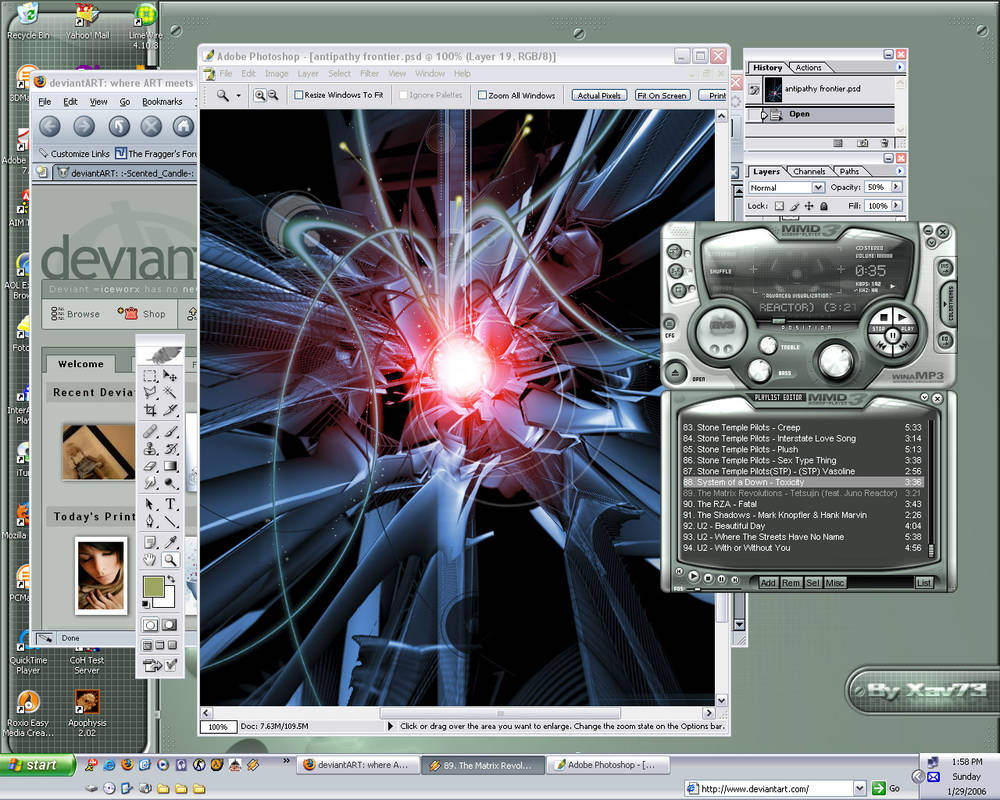Switch to Standard edit mode
Image resolution: width=1000 pixels, height=800 pixels.
[x=151, y=625]
